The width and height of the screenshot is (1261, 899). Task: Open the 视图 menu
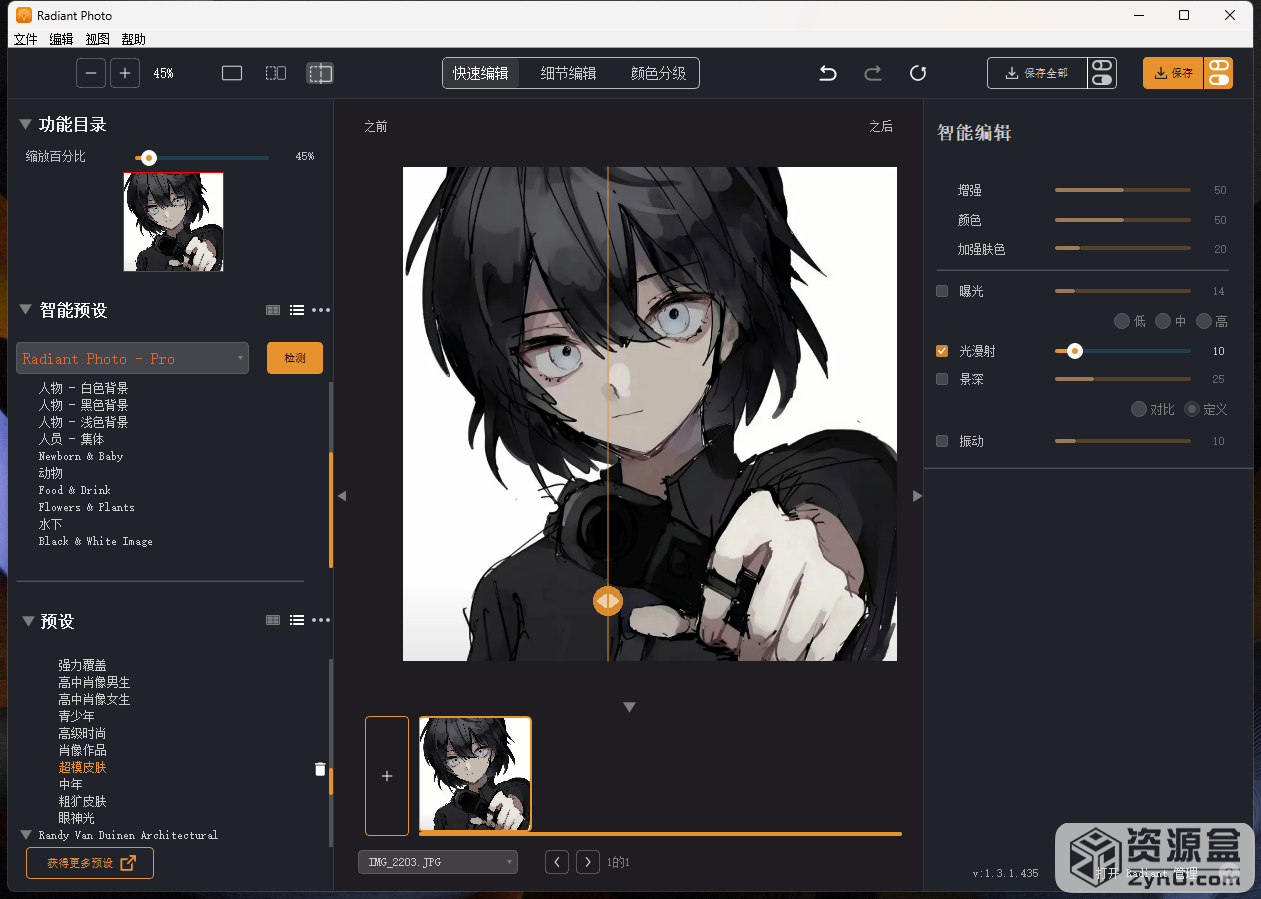point(97,39)
